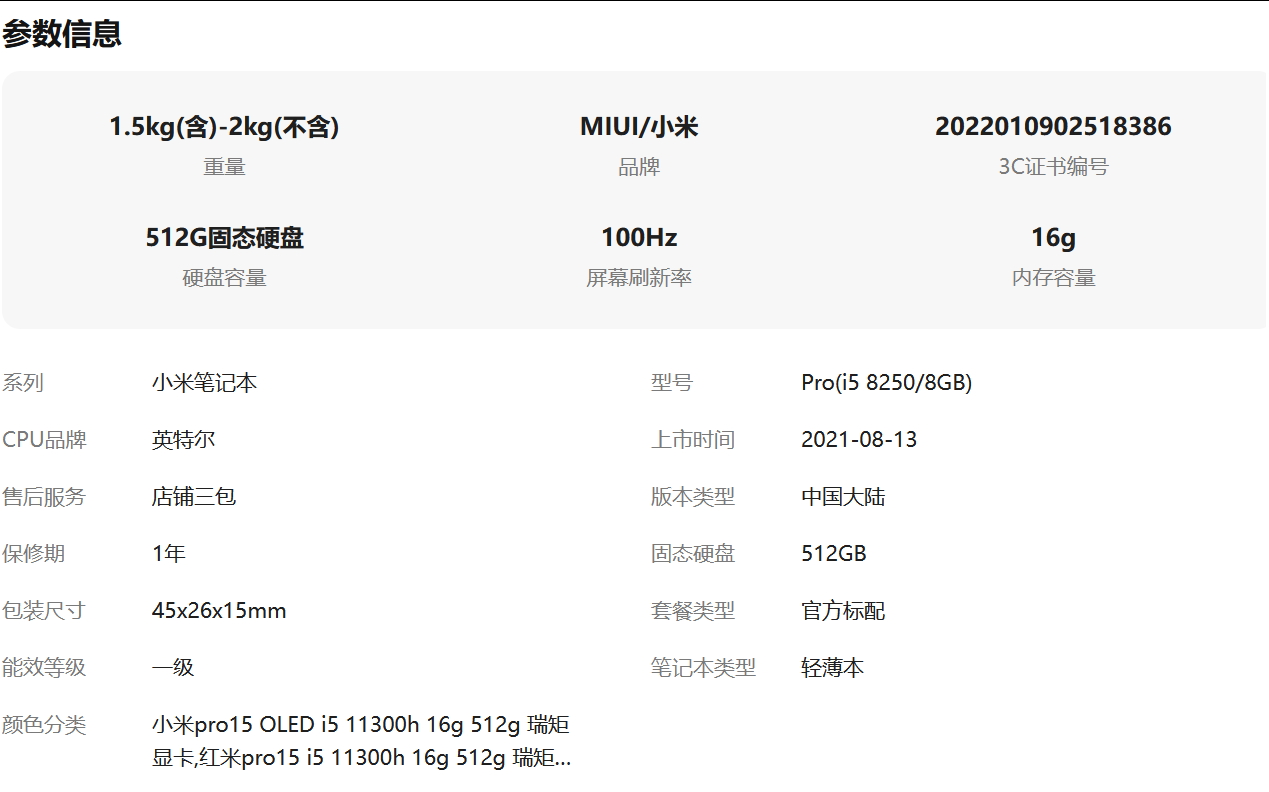Select the release date 2021-08-13
Image resolution: width=1269 pixels, height=792 pixels.
(x=859, y=440)
